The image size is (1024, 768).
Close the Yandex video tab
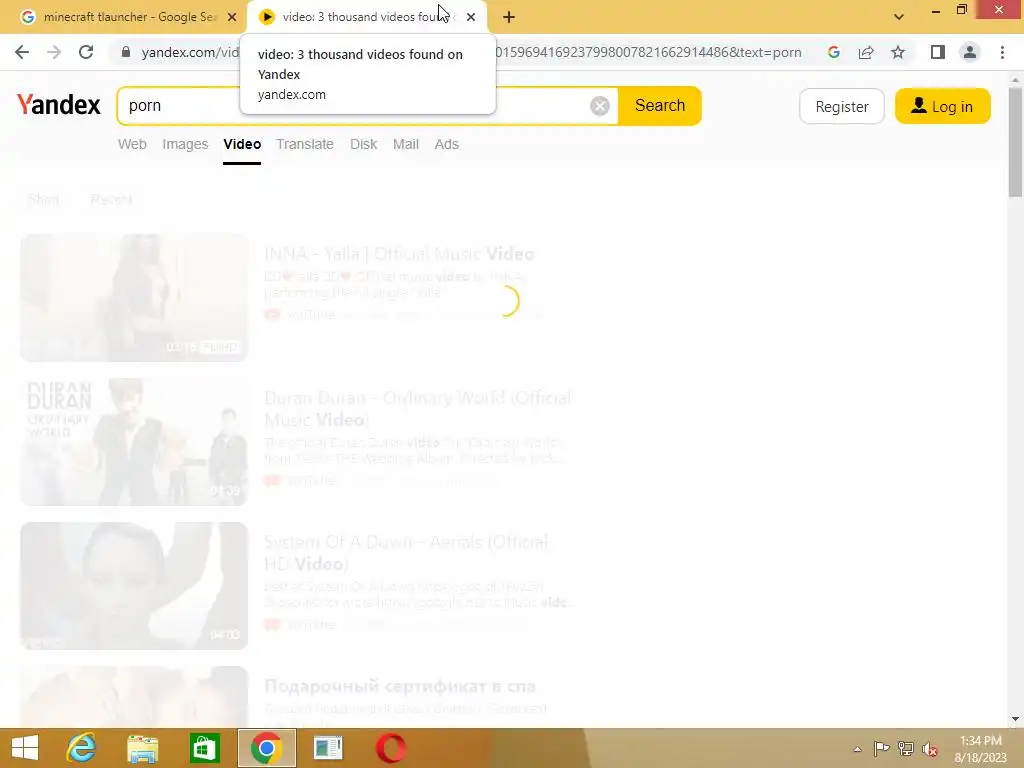coord(471,17)
